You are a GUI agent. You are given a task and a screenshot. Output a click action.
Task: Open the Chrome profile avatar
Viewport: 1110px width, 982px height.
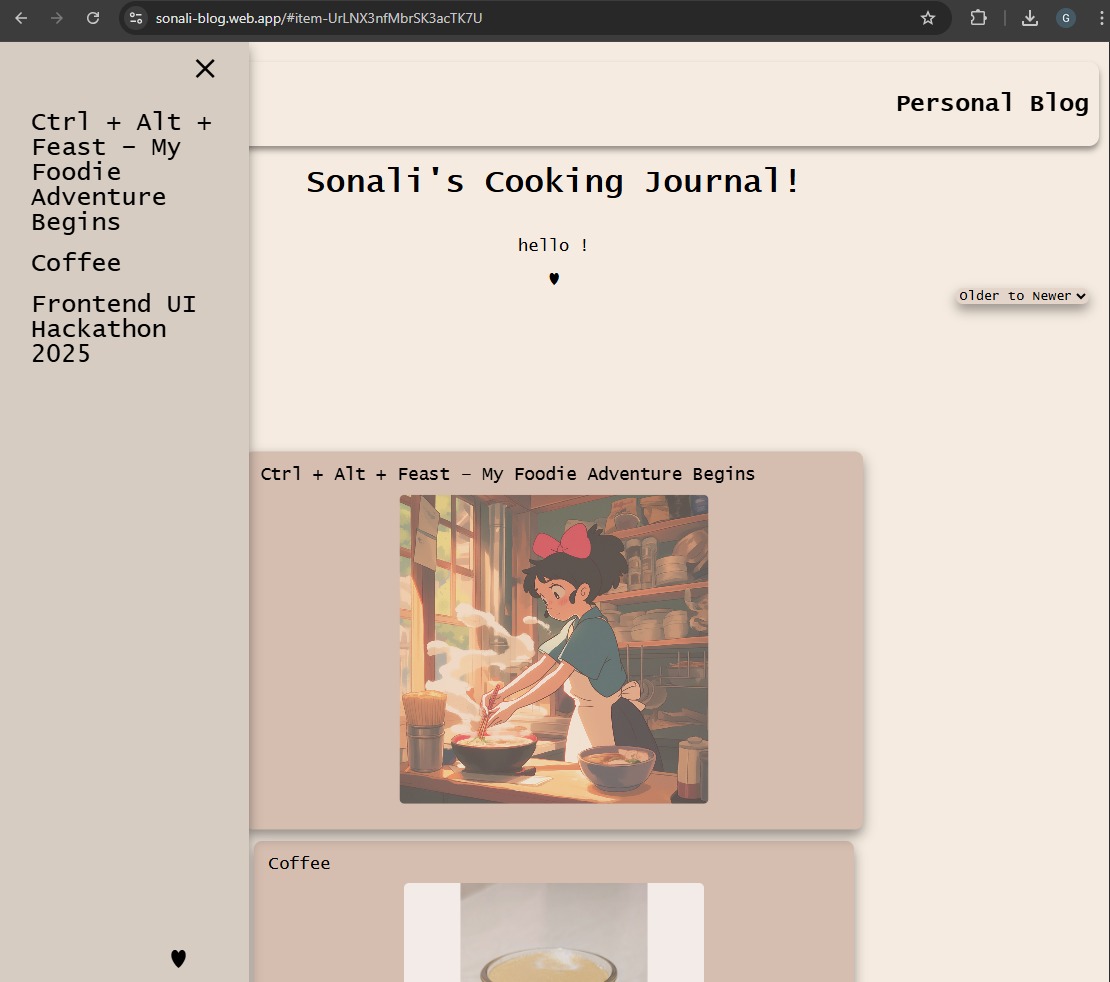[x=1065, y=18]
